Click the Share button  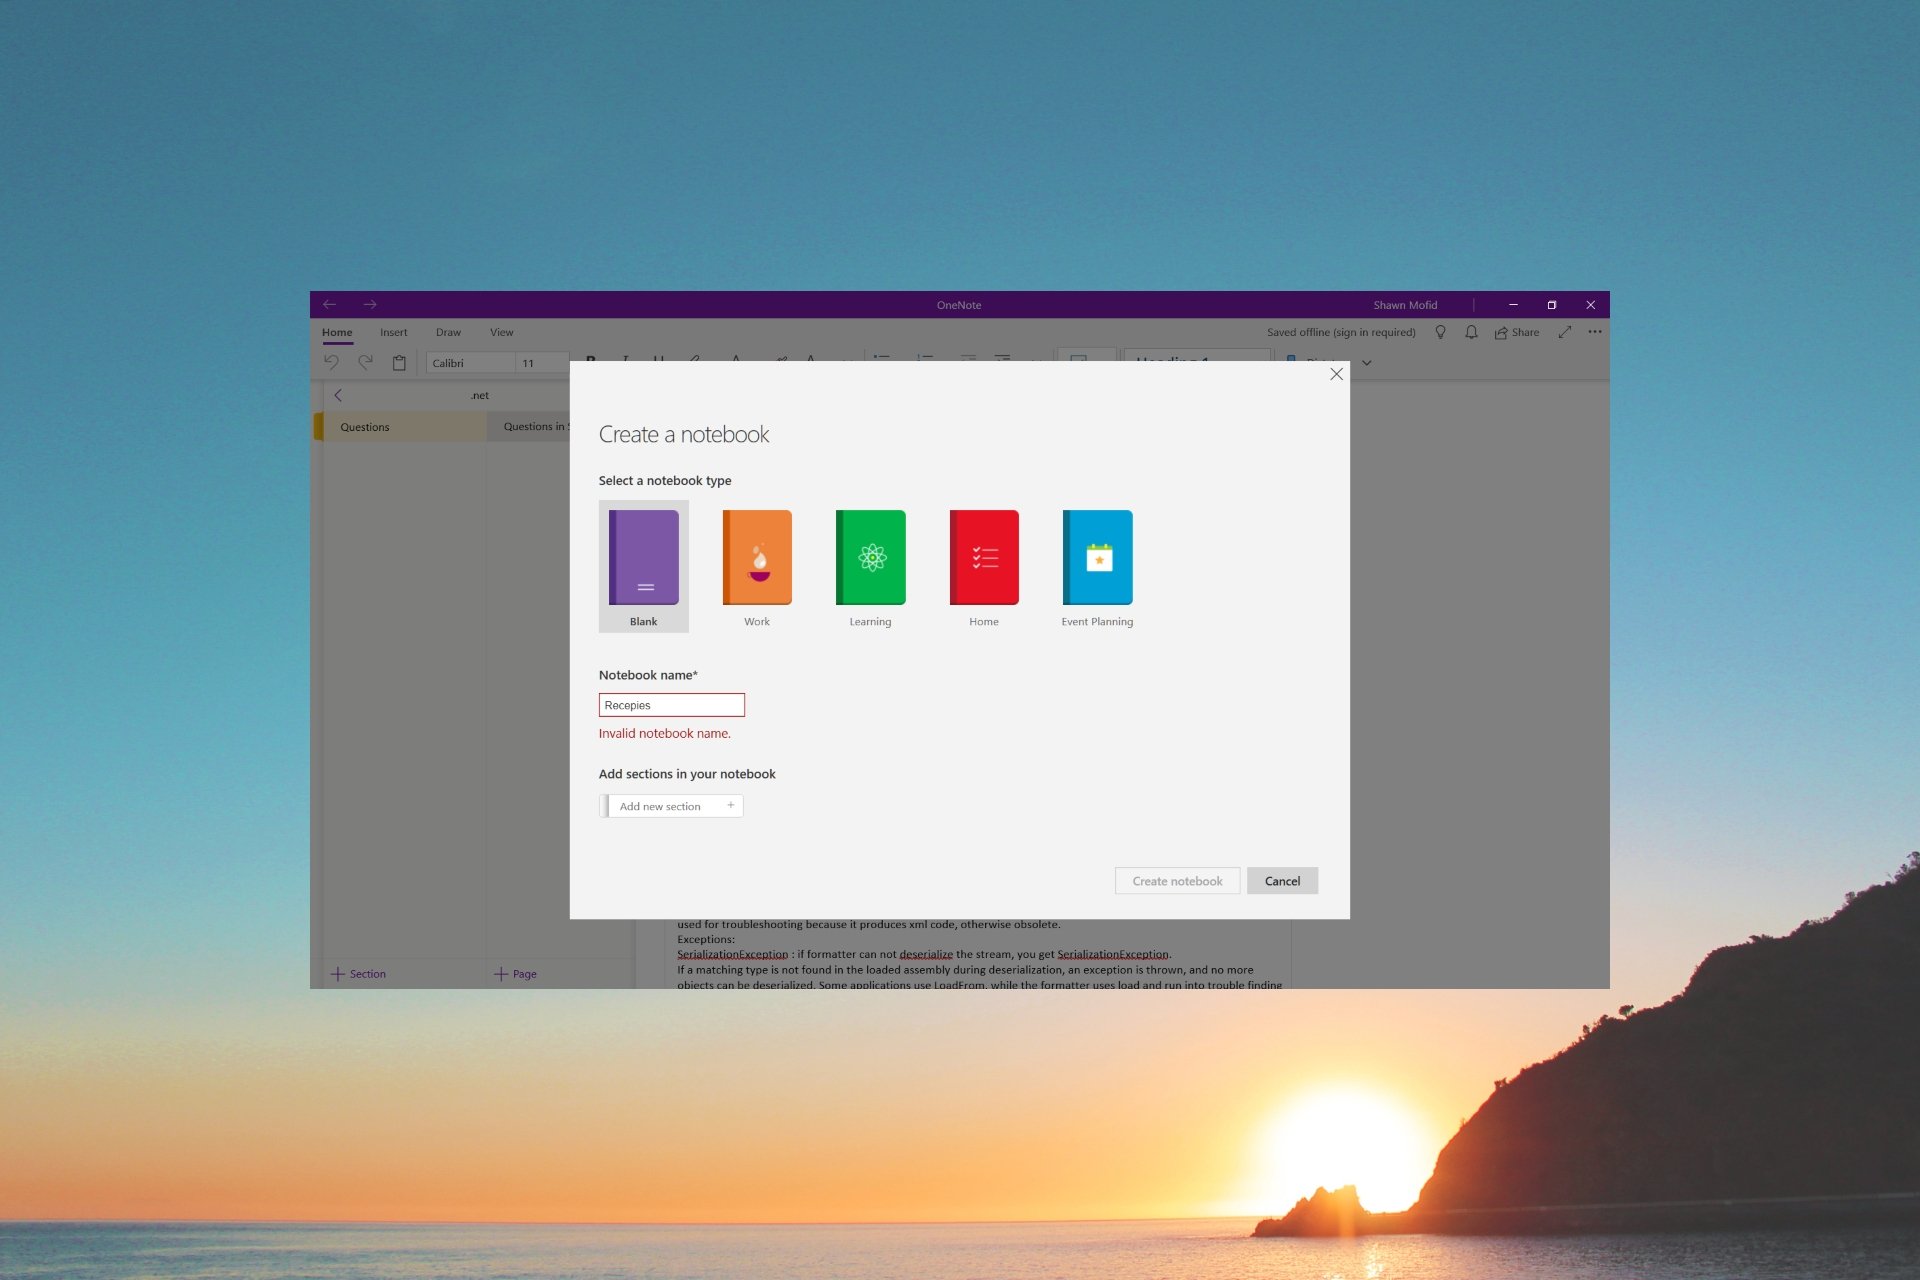(x=1517, y=332)
